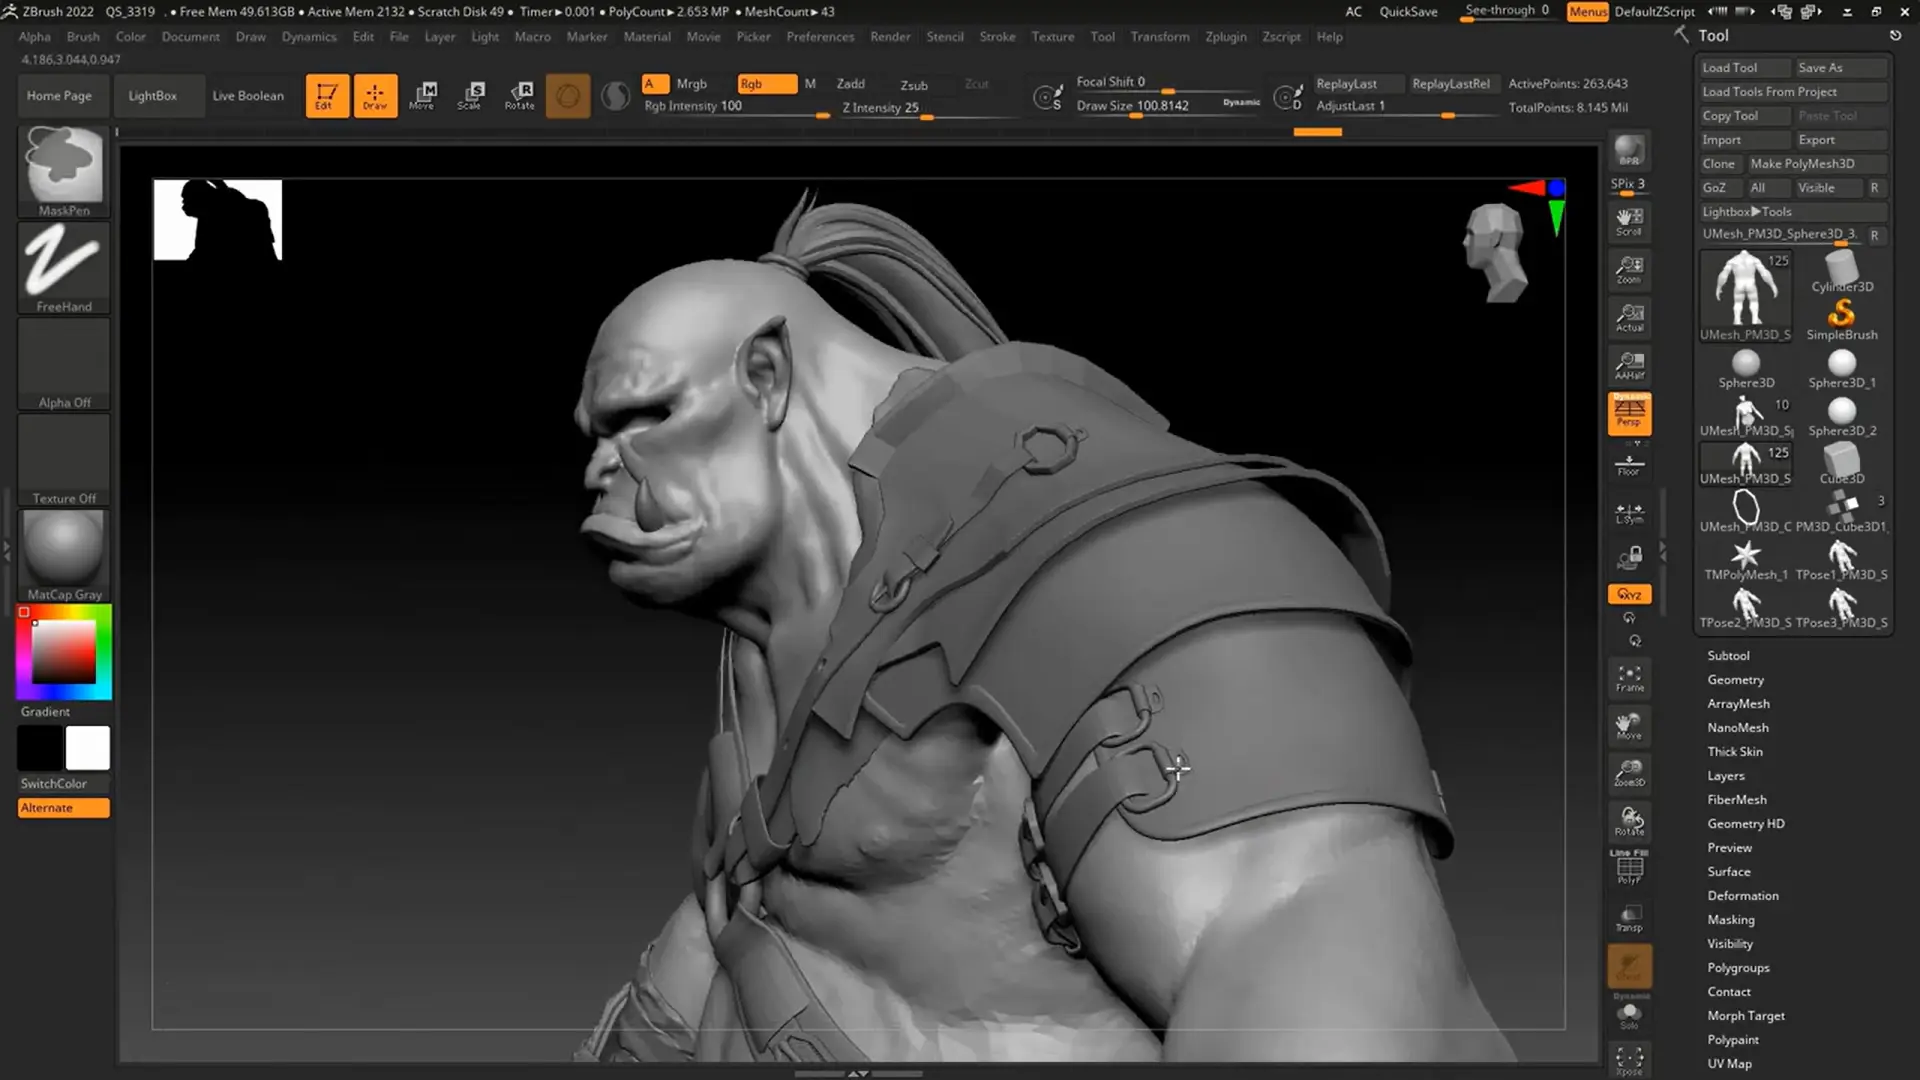This screenshot has width=1920, height=1080.
Task: Click the BPR render icon
Action: pos(1629,151)
